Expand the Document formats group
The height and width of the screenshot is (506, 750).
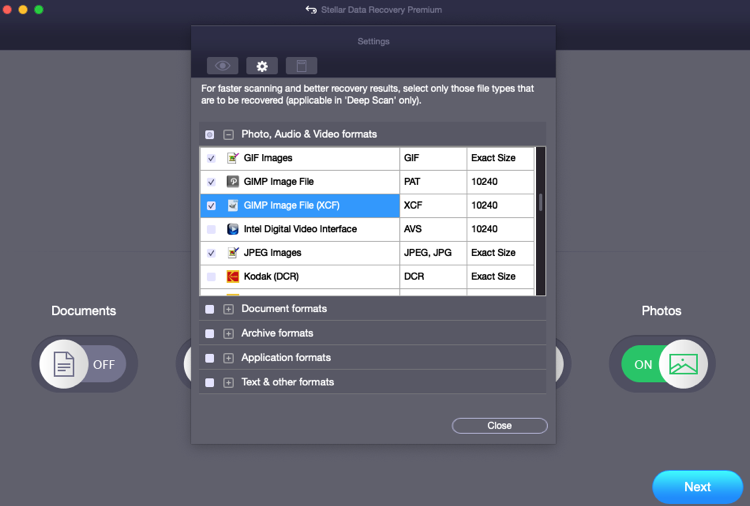tap(229, 309)
